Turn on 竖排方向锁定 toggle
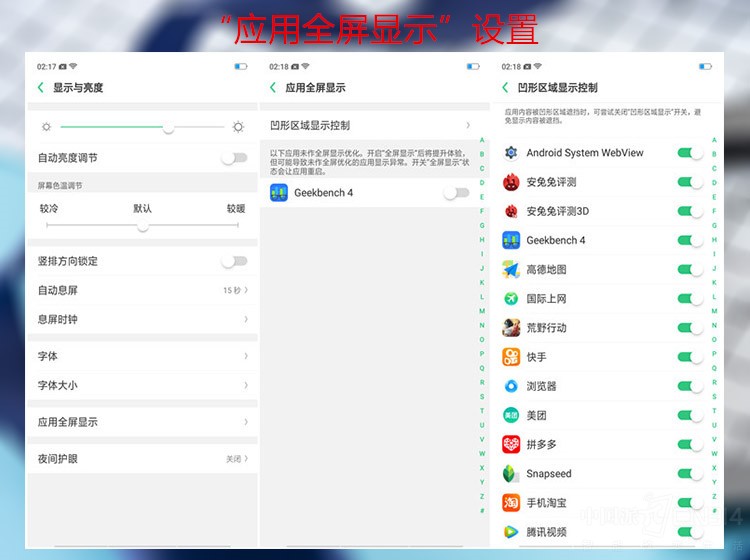The image size is (750, 560). pyautogui.click(x=233, y=261)
